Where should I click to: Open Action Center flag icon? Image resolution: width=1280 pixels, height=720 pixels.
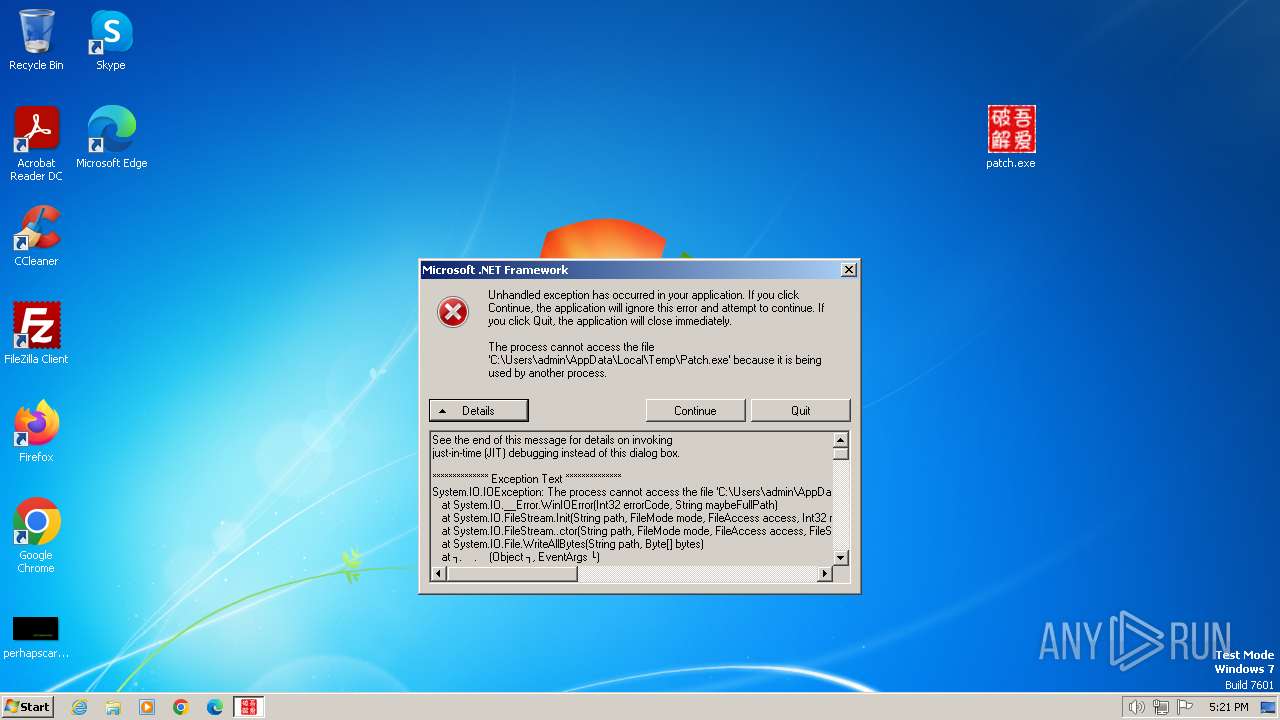click(x=1185, y=707)
